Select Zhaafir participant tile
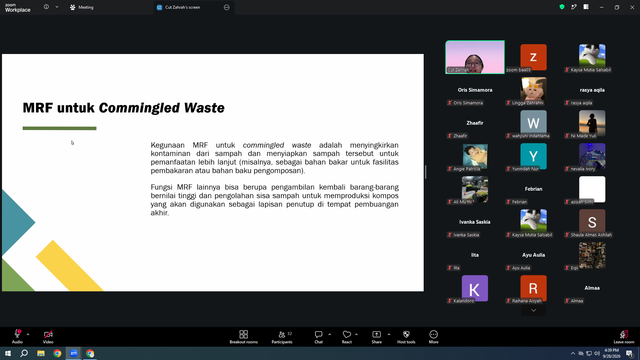 pos(475,123)
